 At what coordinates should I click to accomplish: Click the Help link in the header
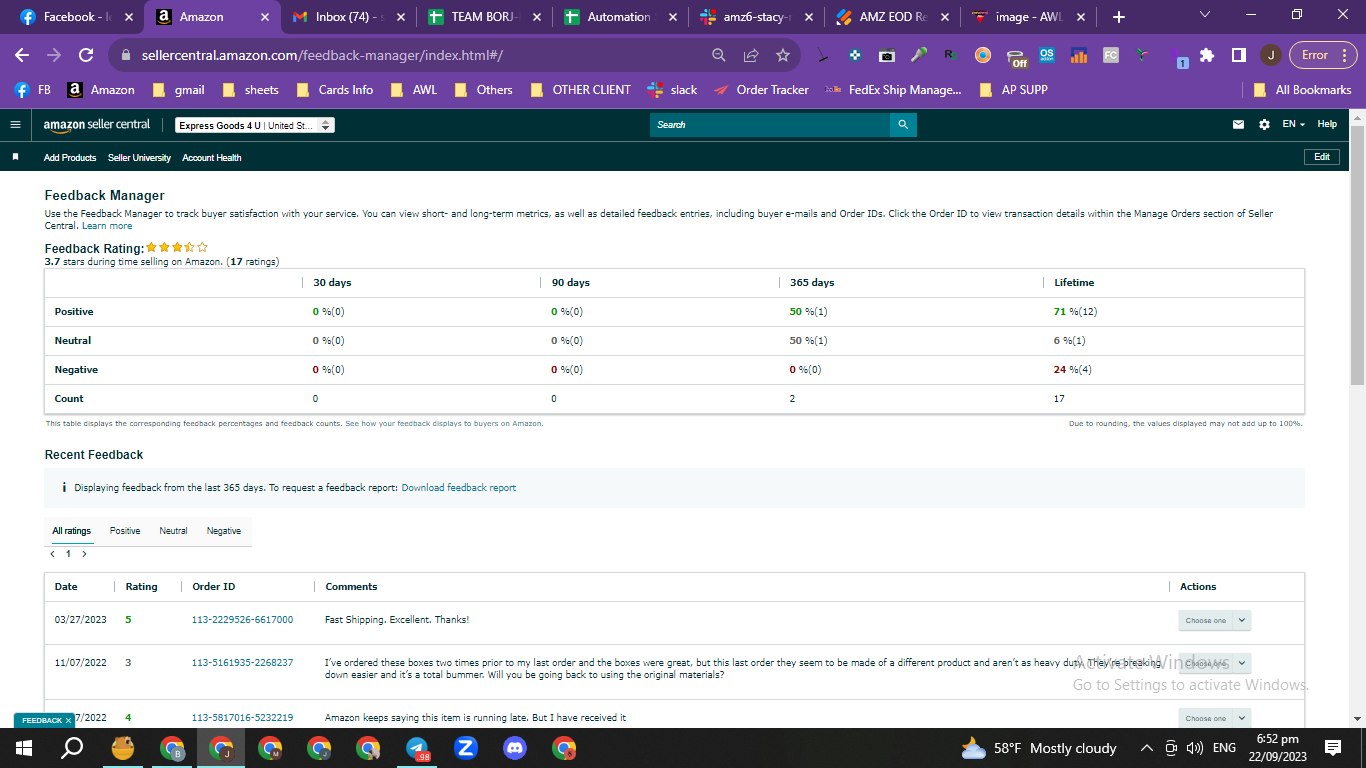1327,124
